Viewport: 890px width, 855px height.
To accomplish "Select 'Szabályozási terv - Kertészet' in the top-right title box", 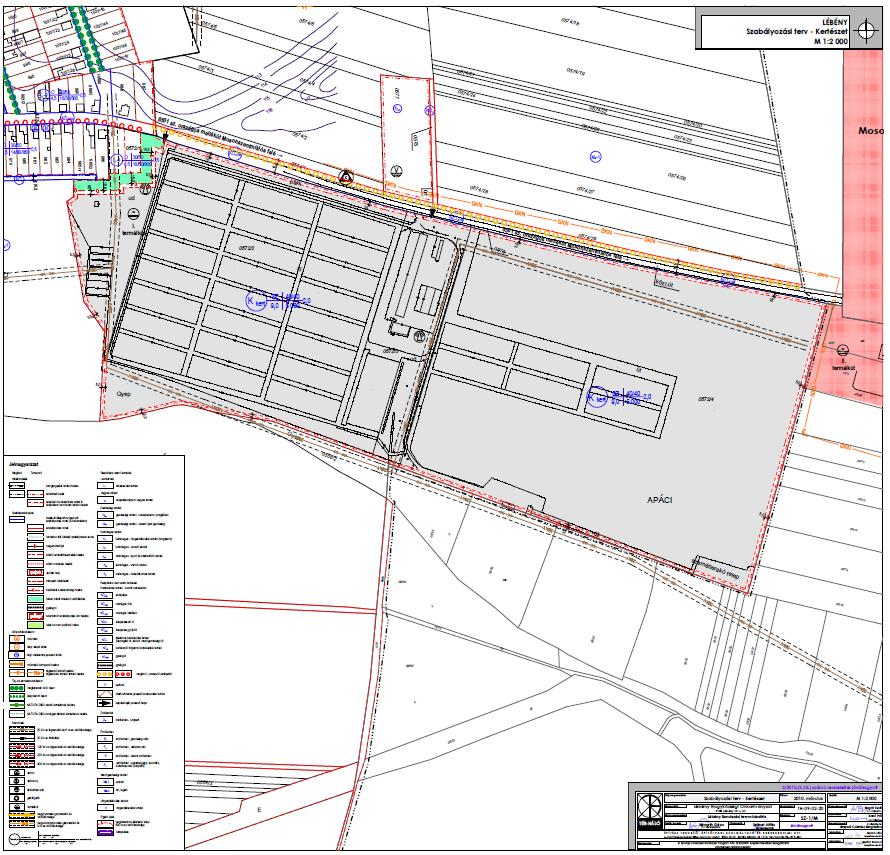I will [x=797, y=32].
